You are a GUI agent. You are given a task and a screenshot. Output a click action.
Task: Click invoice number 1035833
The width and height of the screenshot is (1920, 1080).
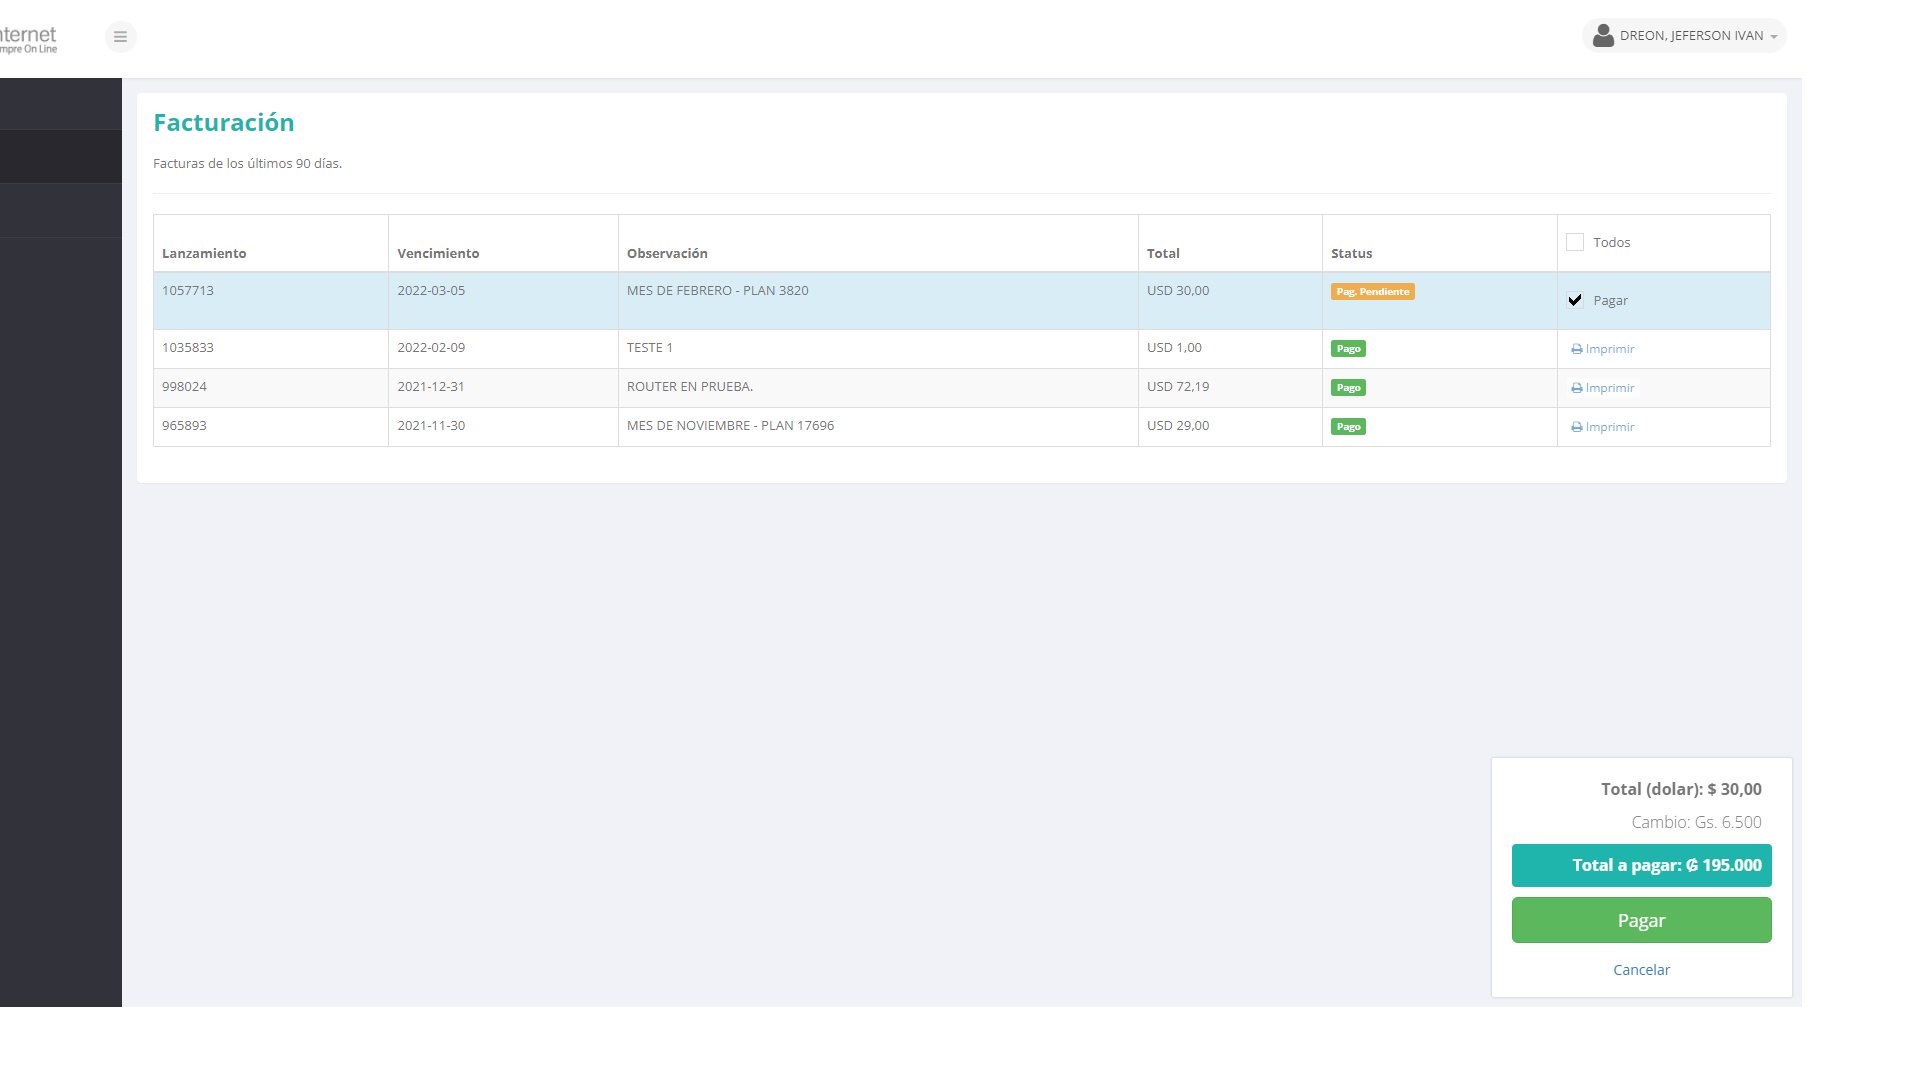pyautogui.click(x=188, y=348)
